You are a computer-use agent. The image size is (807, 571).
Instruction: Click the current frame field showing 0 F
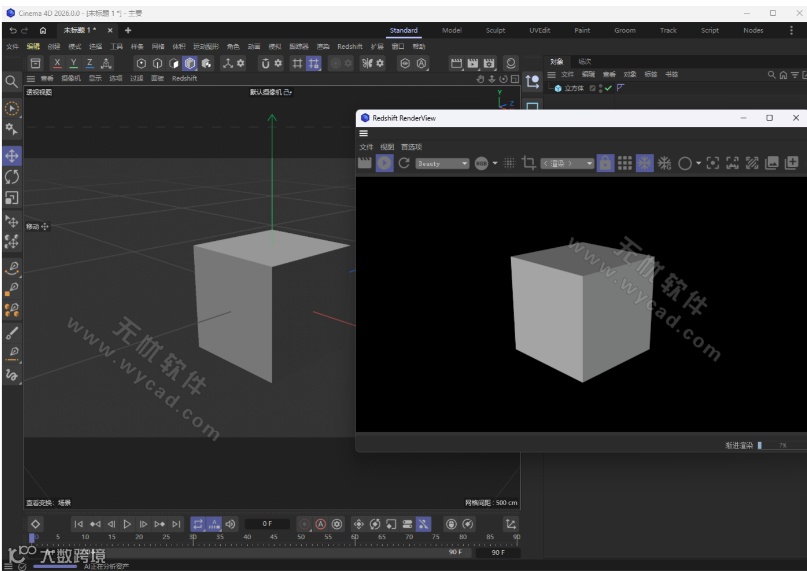(x=267, y=524)
